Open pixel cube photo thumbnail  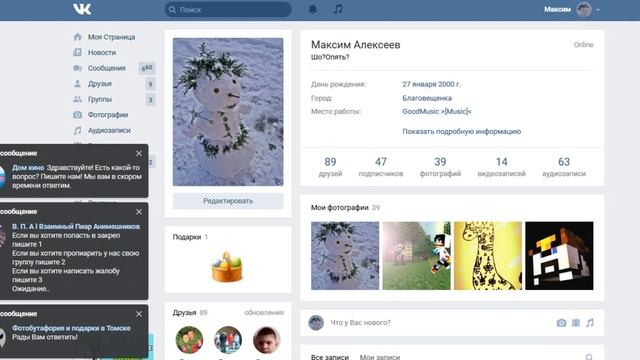click(x=559, y=256)
